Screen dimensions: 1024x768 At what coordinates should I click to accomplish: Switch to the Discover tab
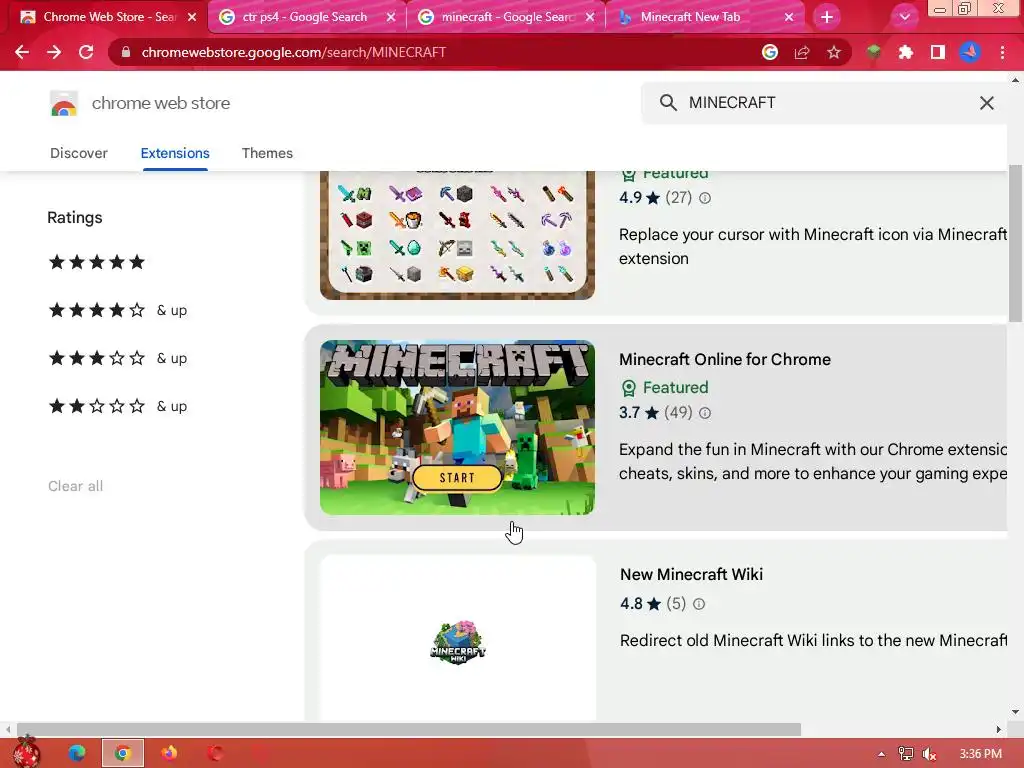[79, 153]
